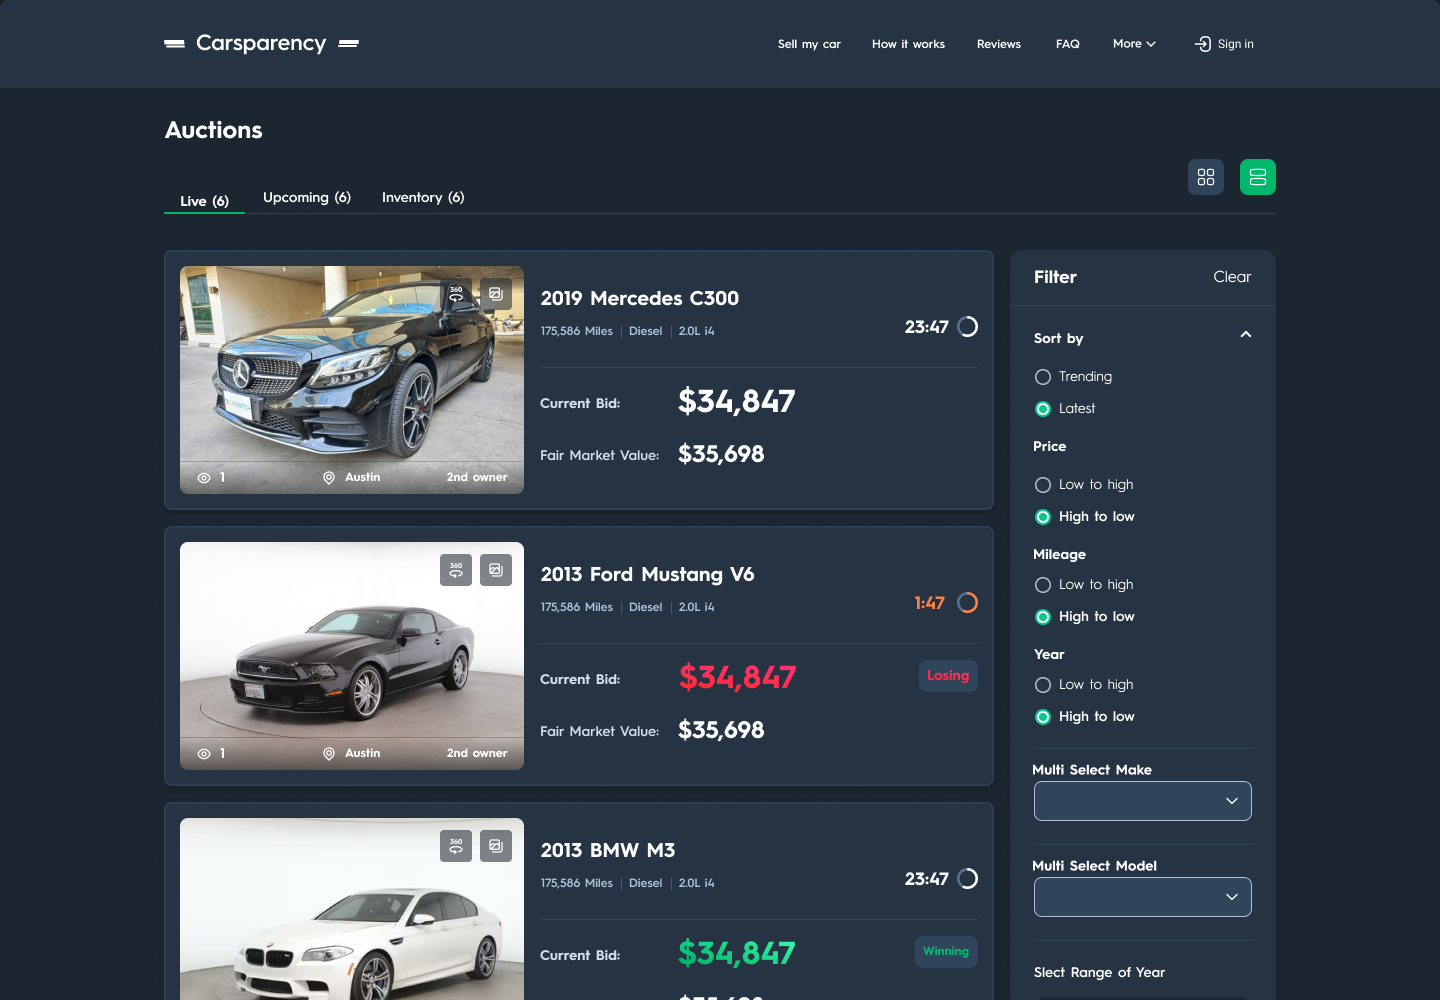
Task: Go to Sell my car
Action: [x=809, y=44]
